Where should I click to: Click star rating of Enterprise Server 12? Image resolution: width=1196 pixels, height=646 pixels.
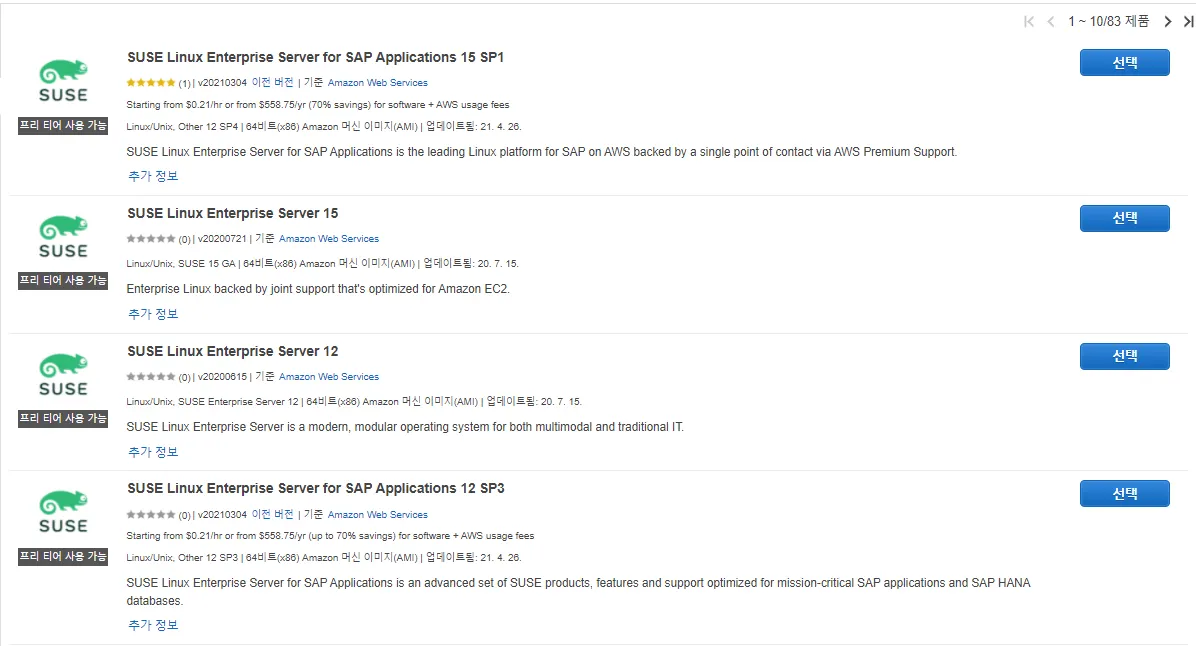[x=151, y=377]
